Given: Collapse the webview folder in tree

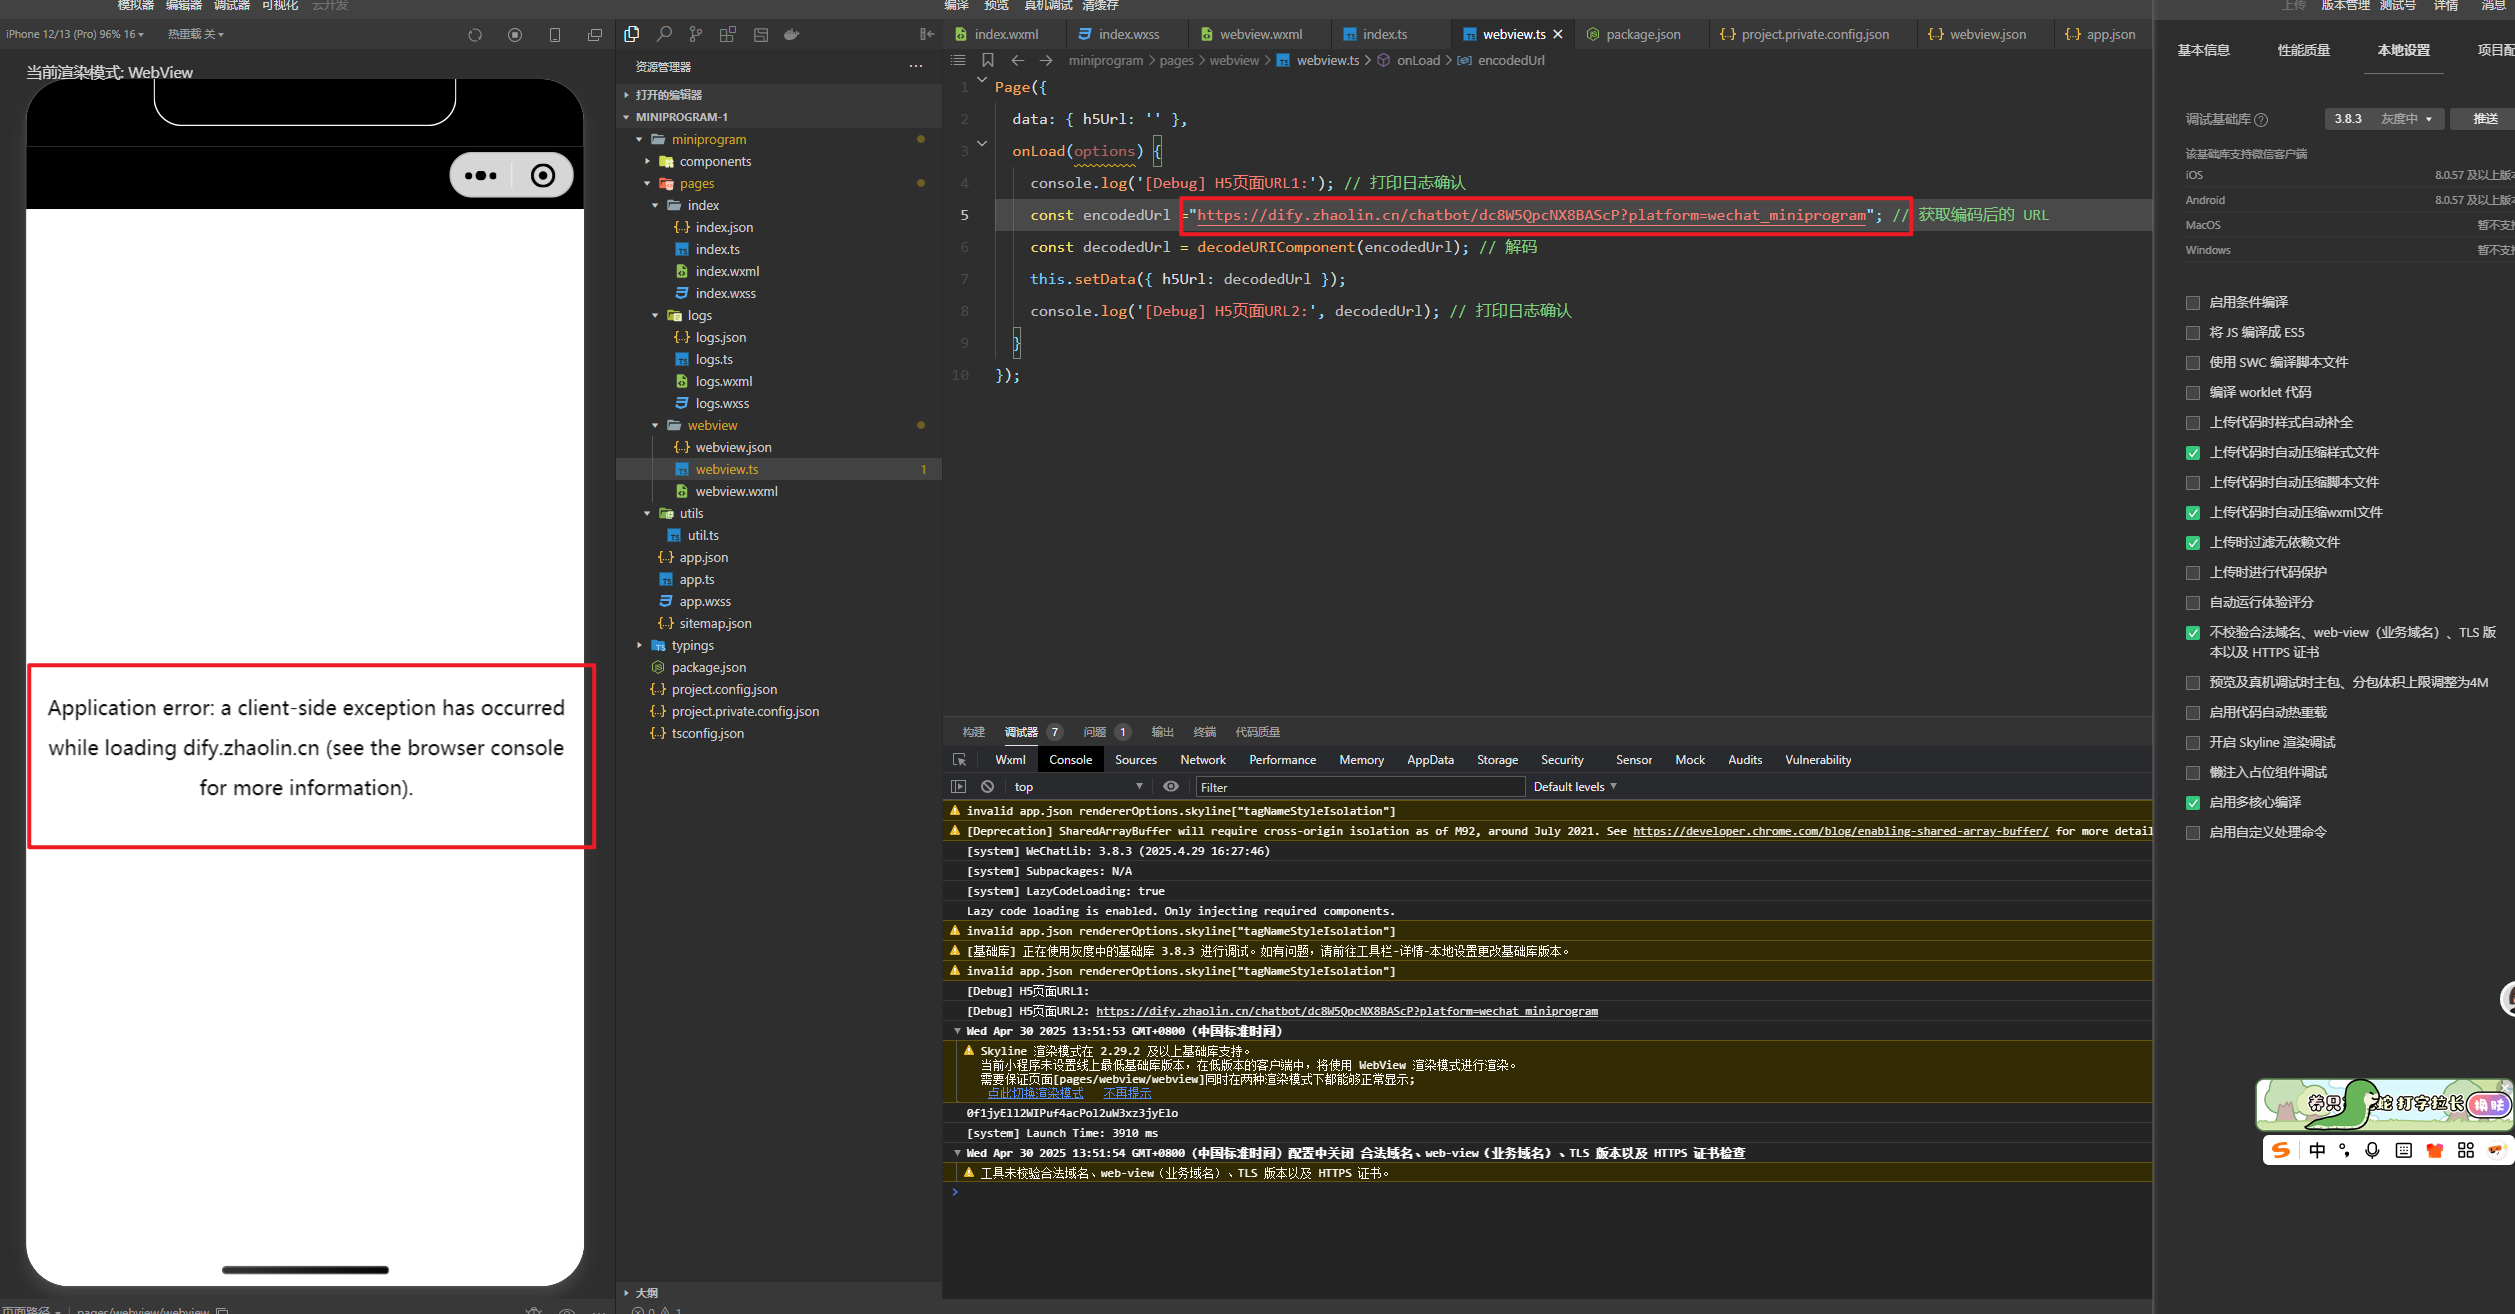Looking at the screenshot, I should point(656,426).
